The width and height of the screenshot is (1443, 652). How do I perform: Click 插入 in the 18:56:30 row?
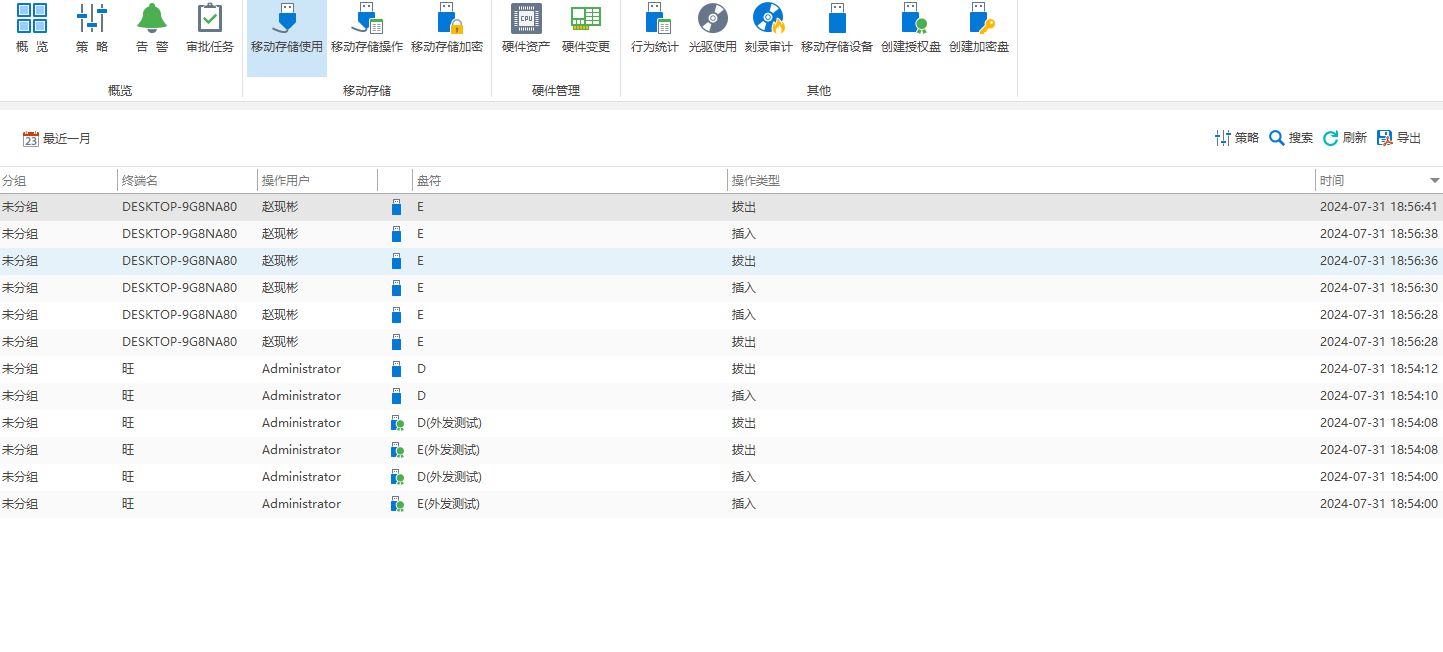click(x=744, y=288)
